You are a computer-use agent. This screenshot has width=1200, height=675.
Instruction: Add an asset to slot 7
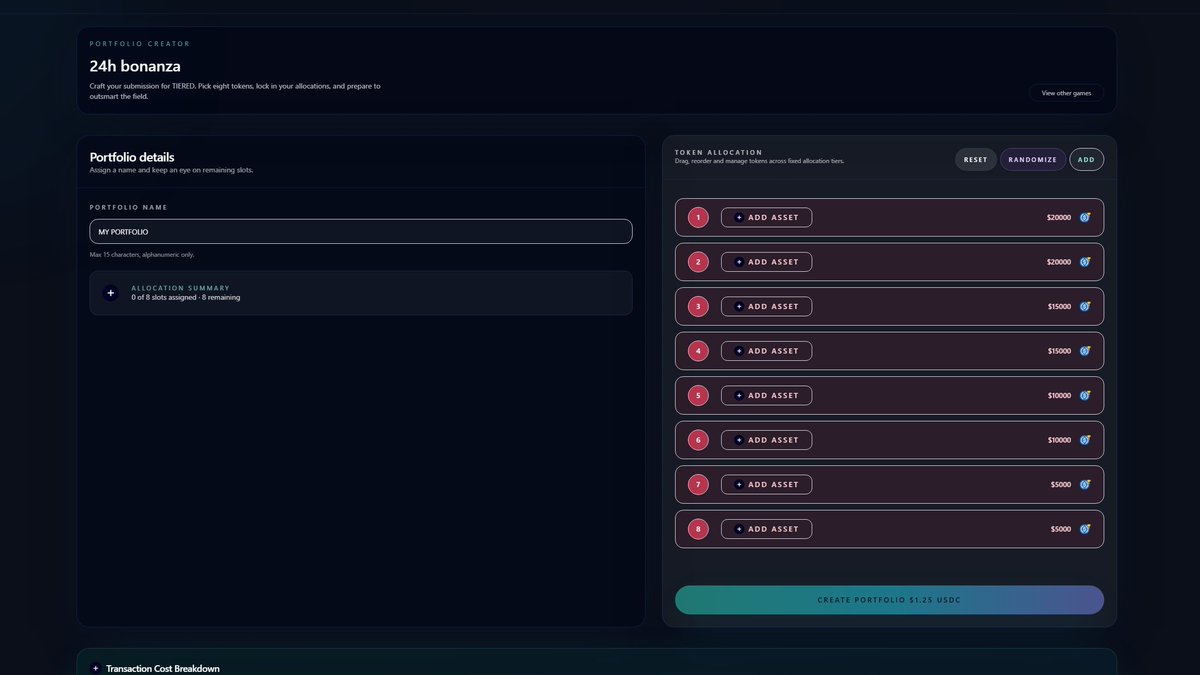pos(766,484)
